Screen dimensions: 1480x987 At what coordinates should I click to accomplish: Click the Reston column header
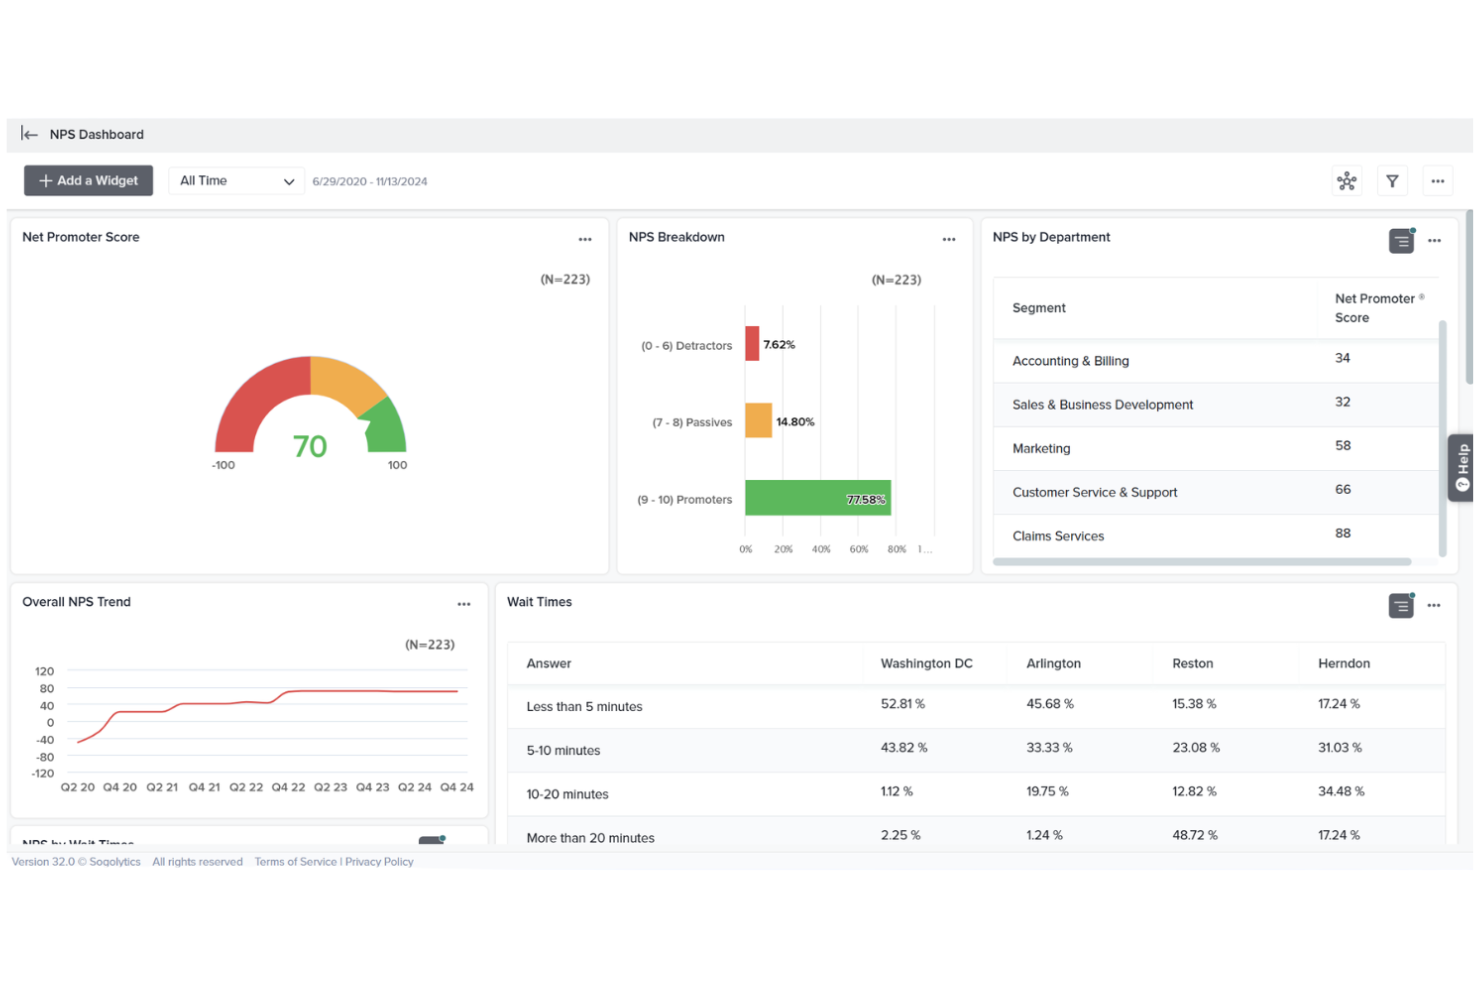coord(1192,663)
